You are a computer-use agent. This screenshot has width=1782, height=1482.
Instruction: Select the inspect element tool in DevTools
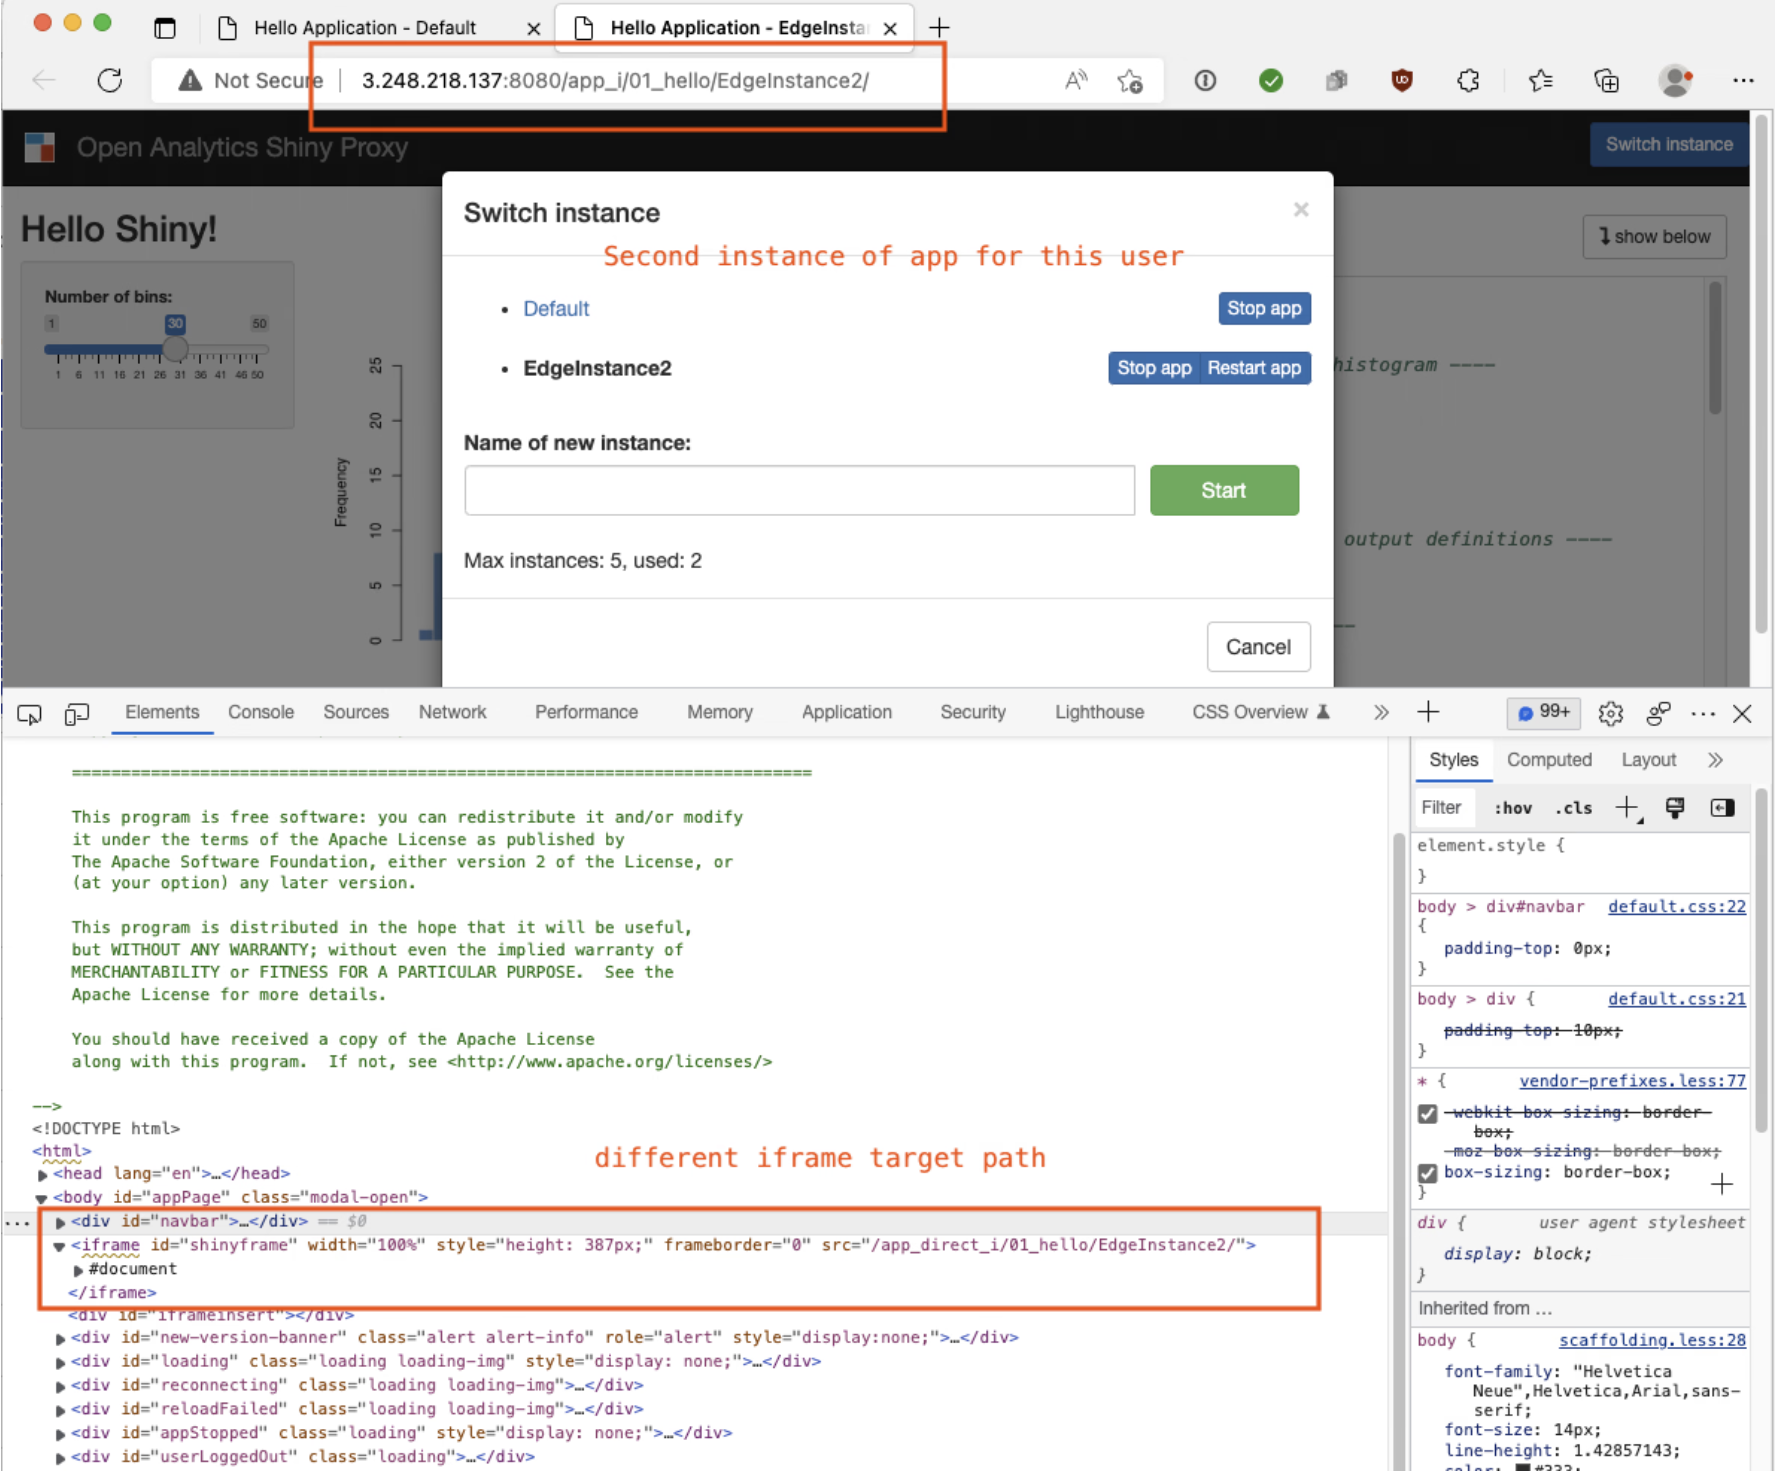pos(27,713)
